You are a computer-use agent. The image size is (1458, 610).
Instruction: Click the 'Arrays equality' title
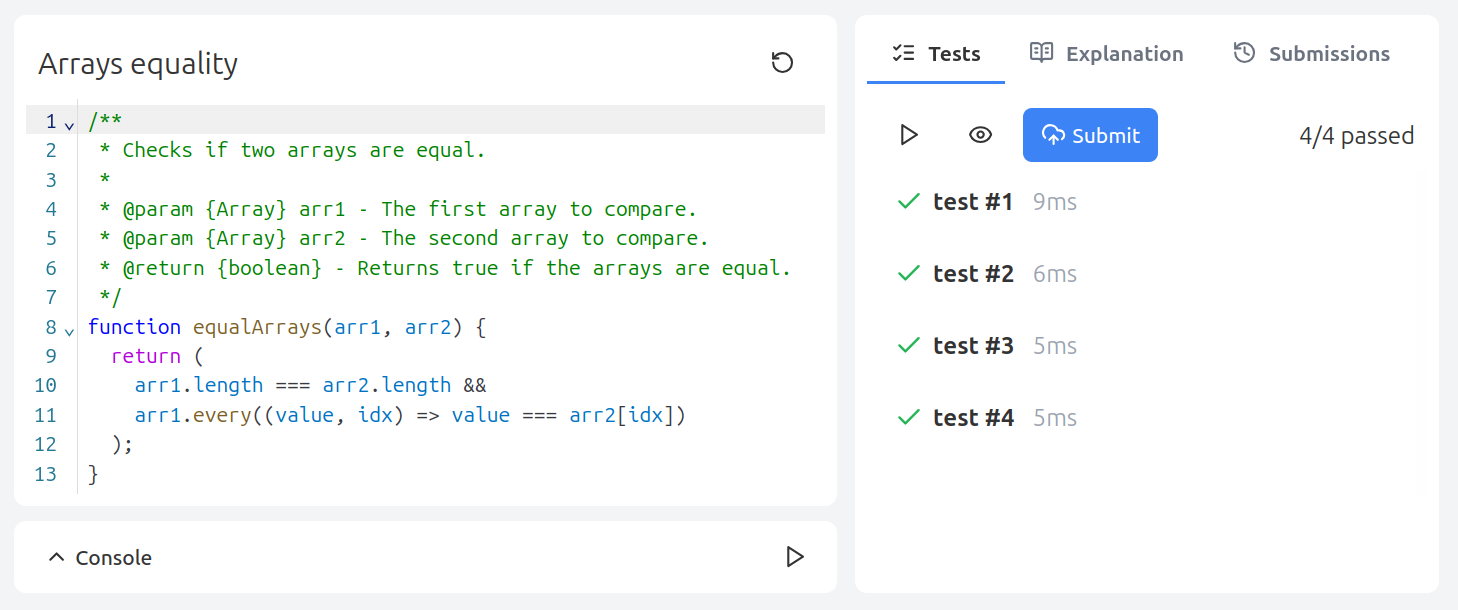point(138,64)
